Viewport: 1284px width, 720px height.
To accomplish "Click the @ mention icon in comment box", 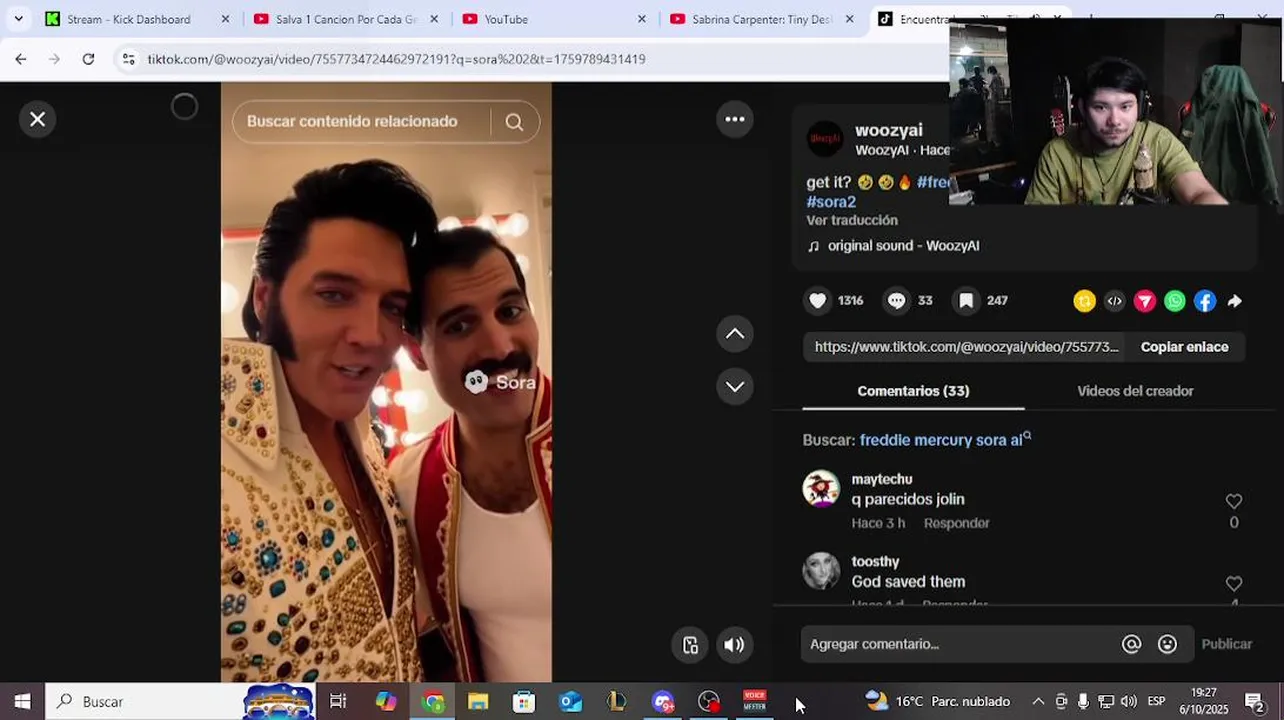I will point(1131,644).
